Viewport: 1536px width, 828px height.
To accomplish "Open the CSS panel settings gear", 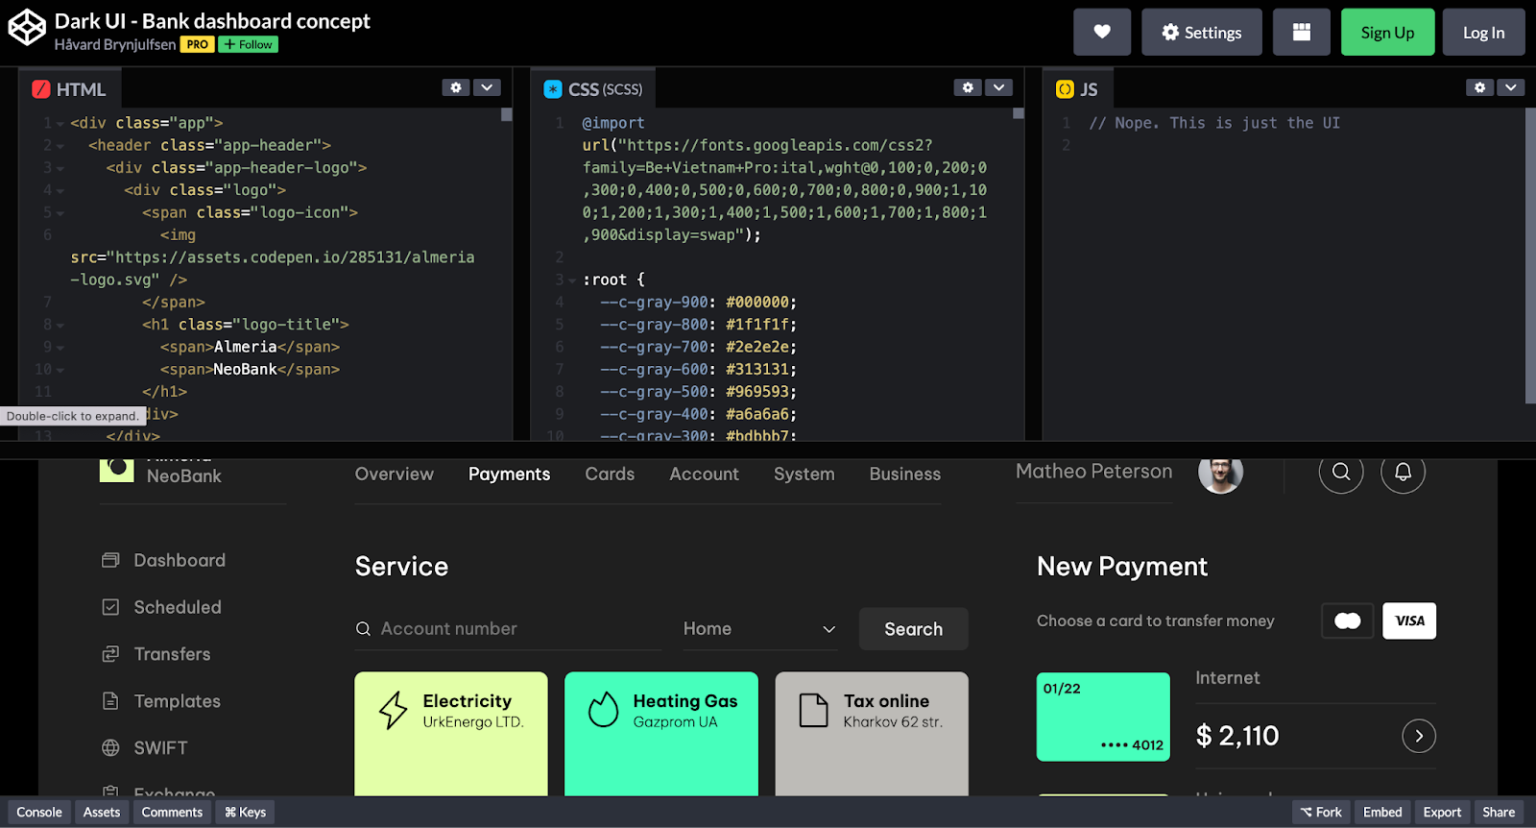I will (x=968, y=87).
